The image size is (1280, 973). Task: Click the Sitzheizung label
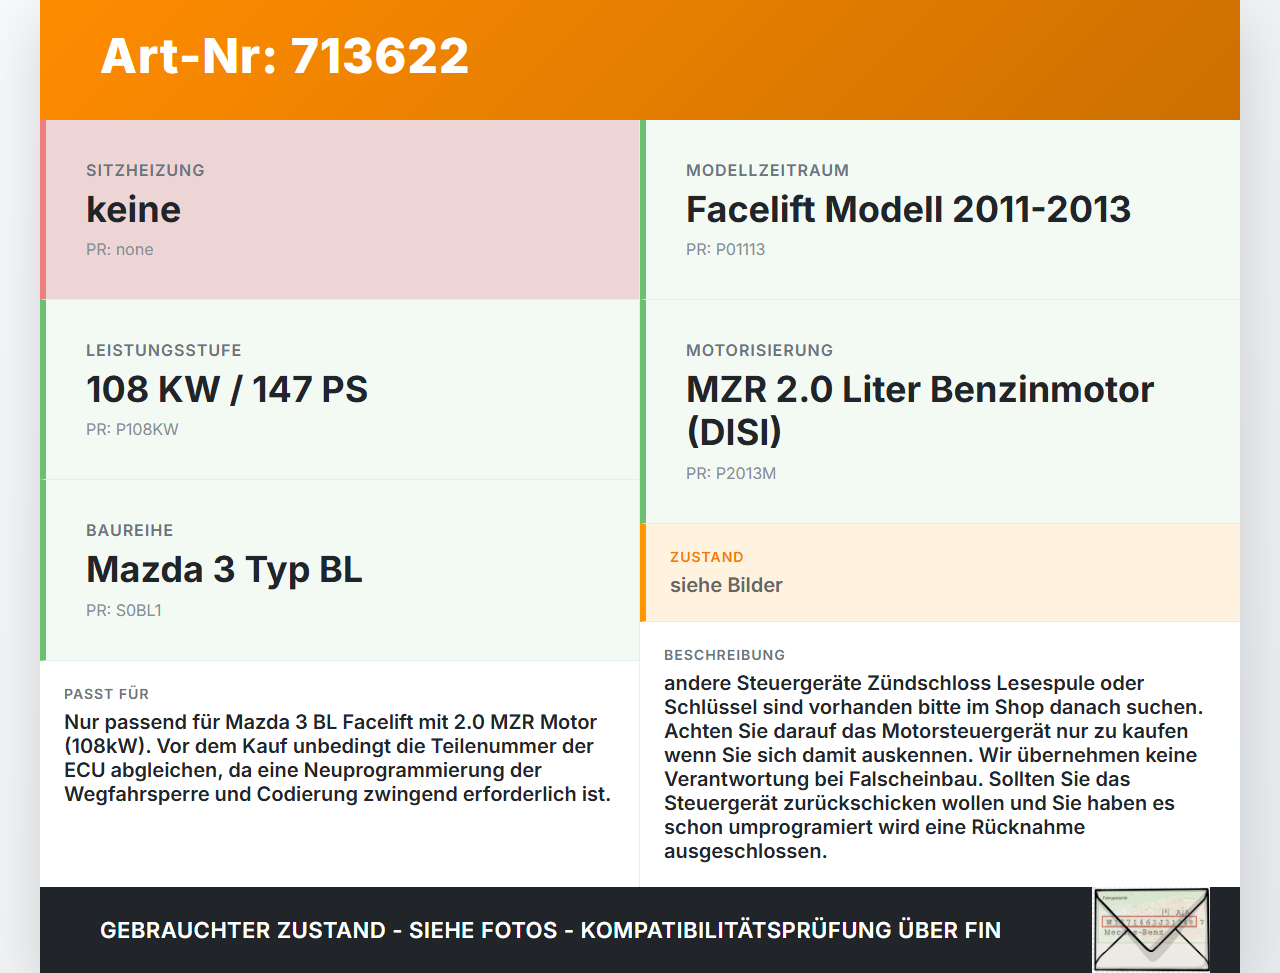click(x=146, y=171)
